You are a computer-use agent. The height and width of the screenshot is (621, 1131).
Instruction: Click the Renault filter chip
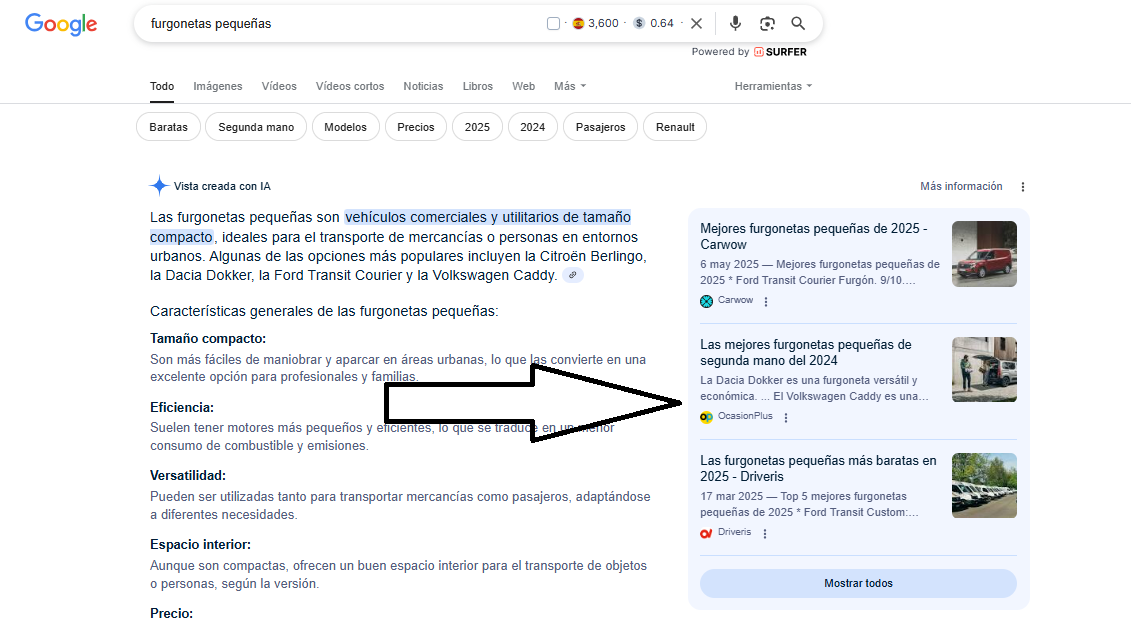point(675,127)
